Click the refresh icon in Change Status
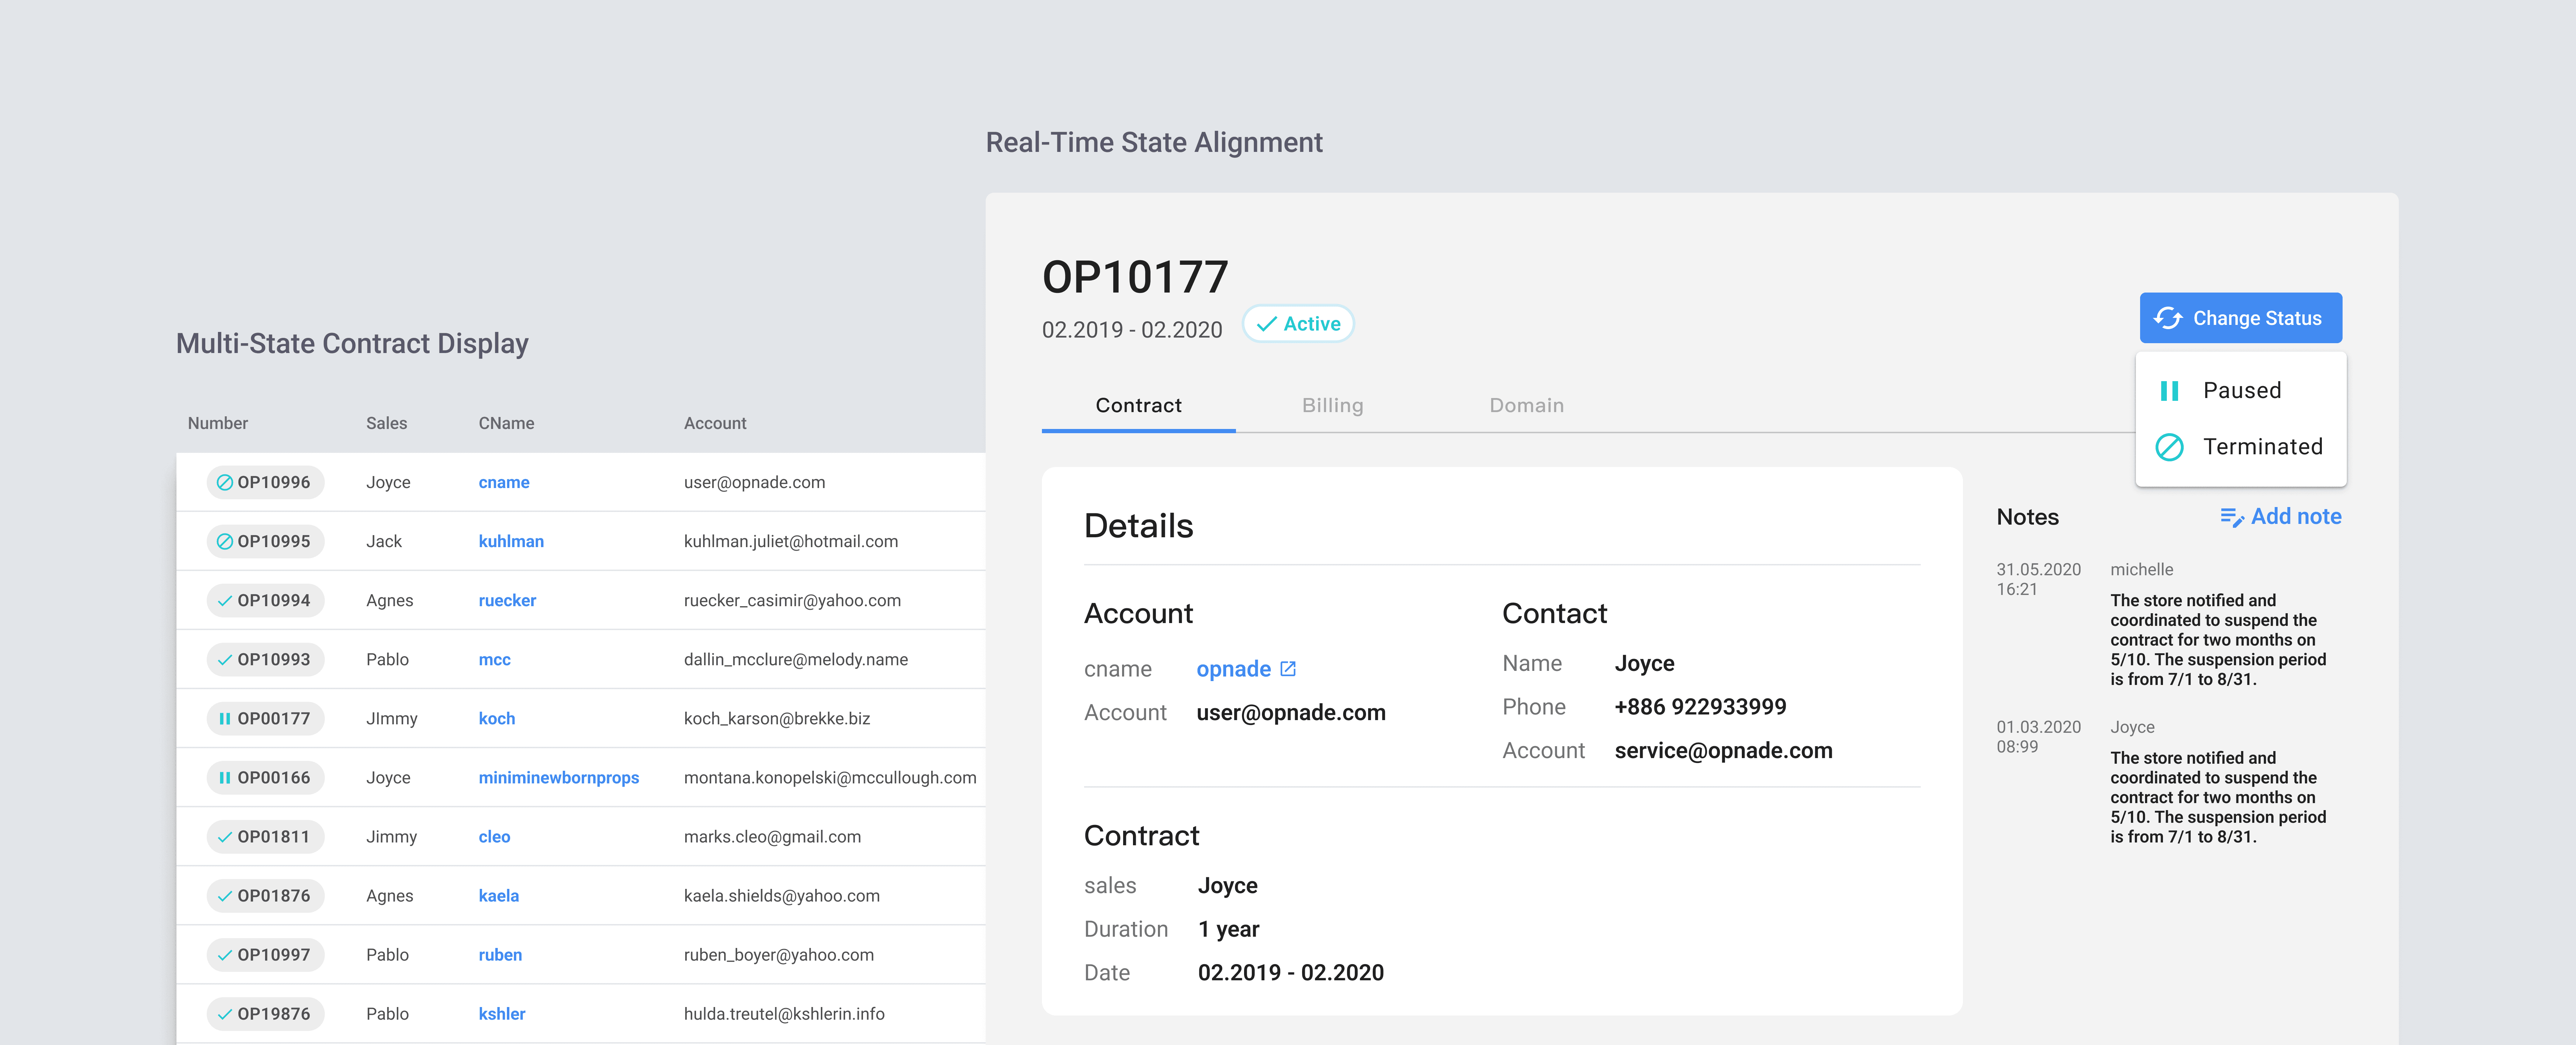The height and width of the screenshot is (1045, 2576). (x=2167, y=318)
